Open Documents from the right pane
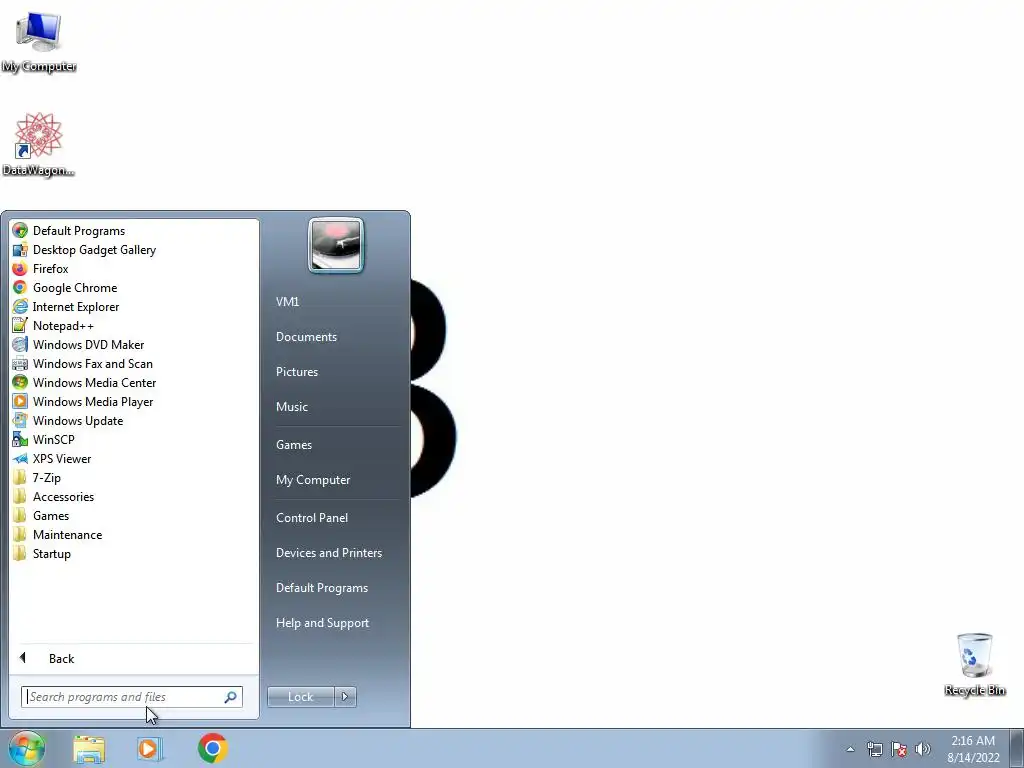This screenshot has height=768, width=1024. click(x=306, y=337)
